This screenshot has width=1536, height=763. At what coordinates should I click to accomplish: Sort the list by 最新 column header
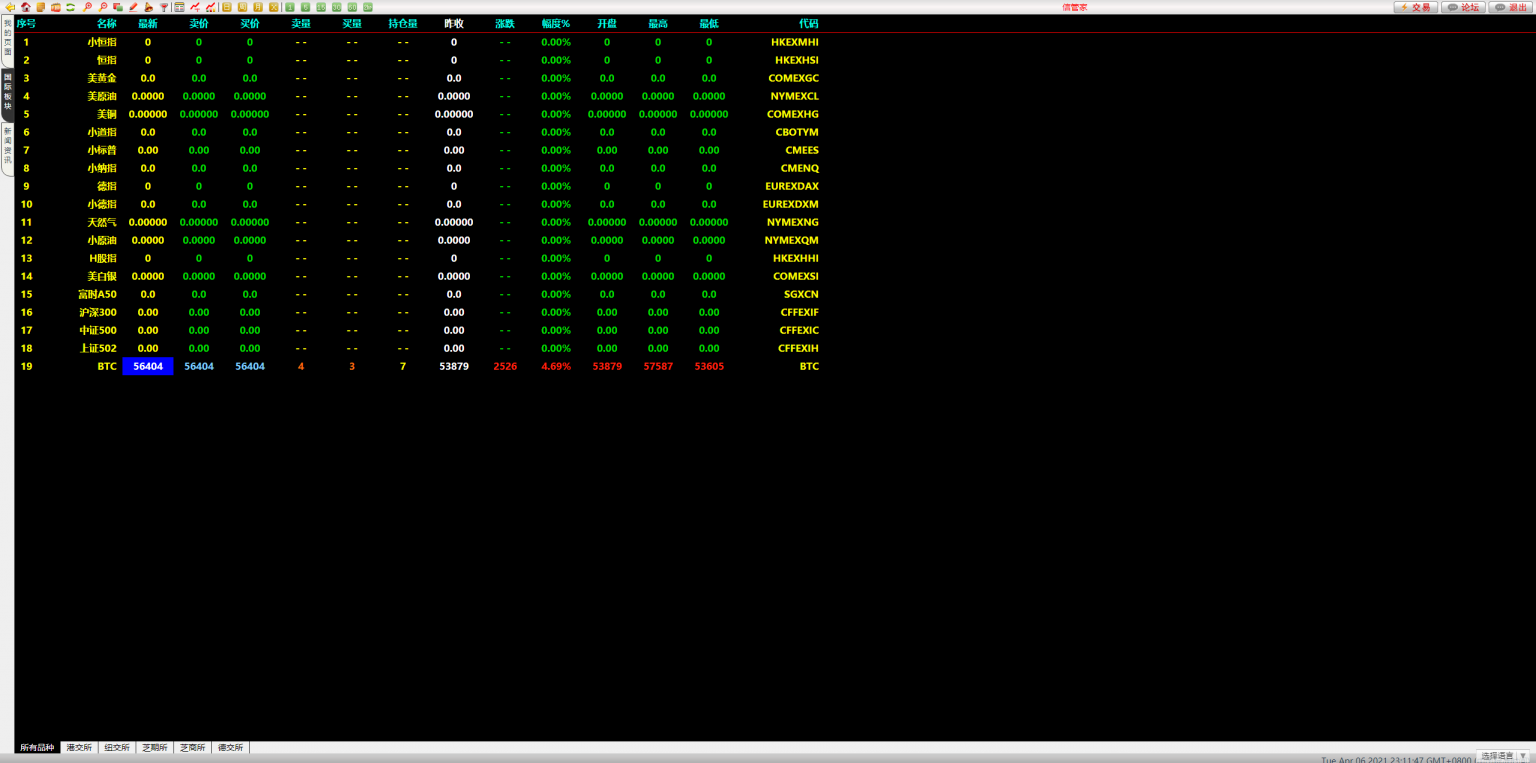pos(148,24)
